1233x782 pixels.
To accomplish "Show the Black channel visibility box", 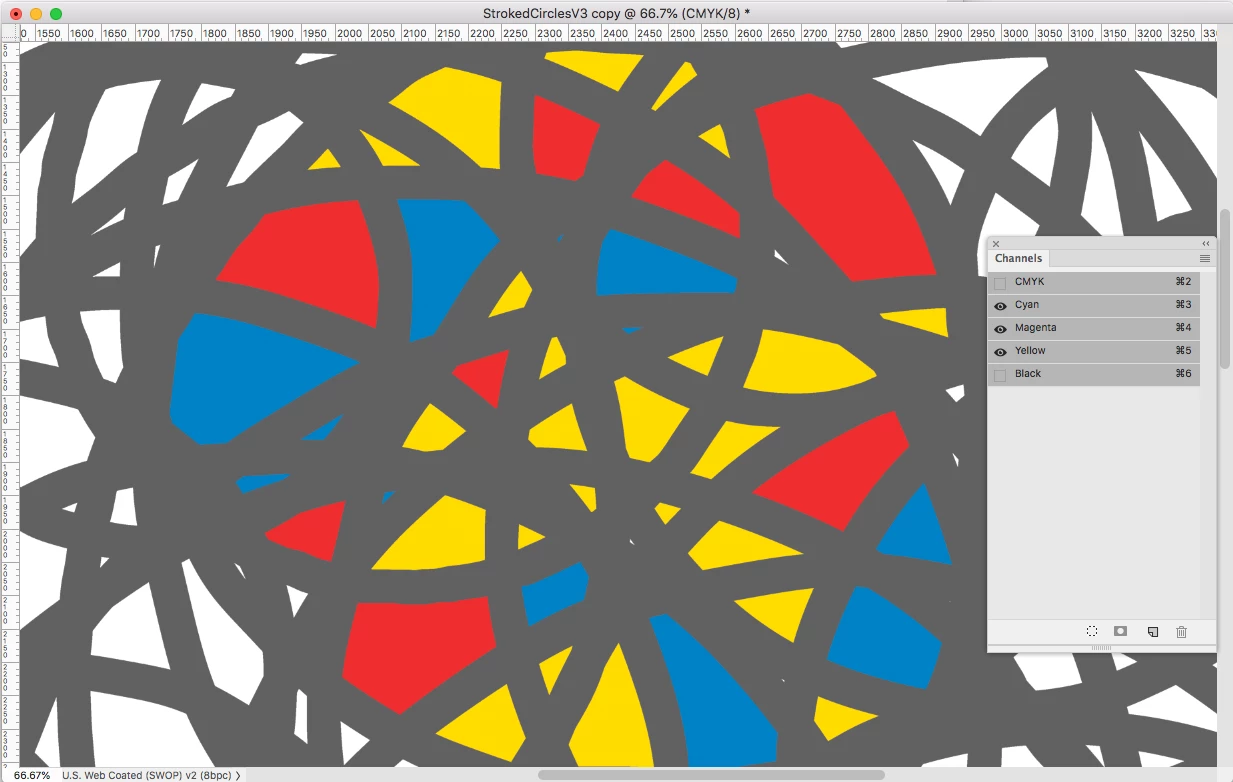I will [1000, 375].
